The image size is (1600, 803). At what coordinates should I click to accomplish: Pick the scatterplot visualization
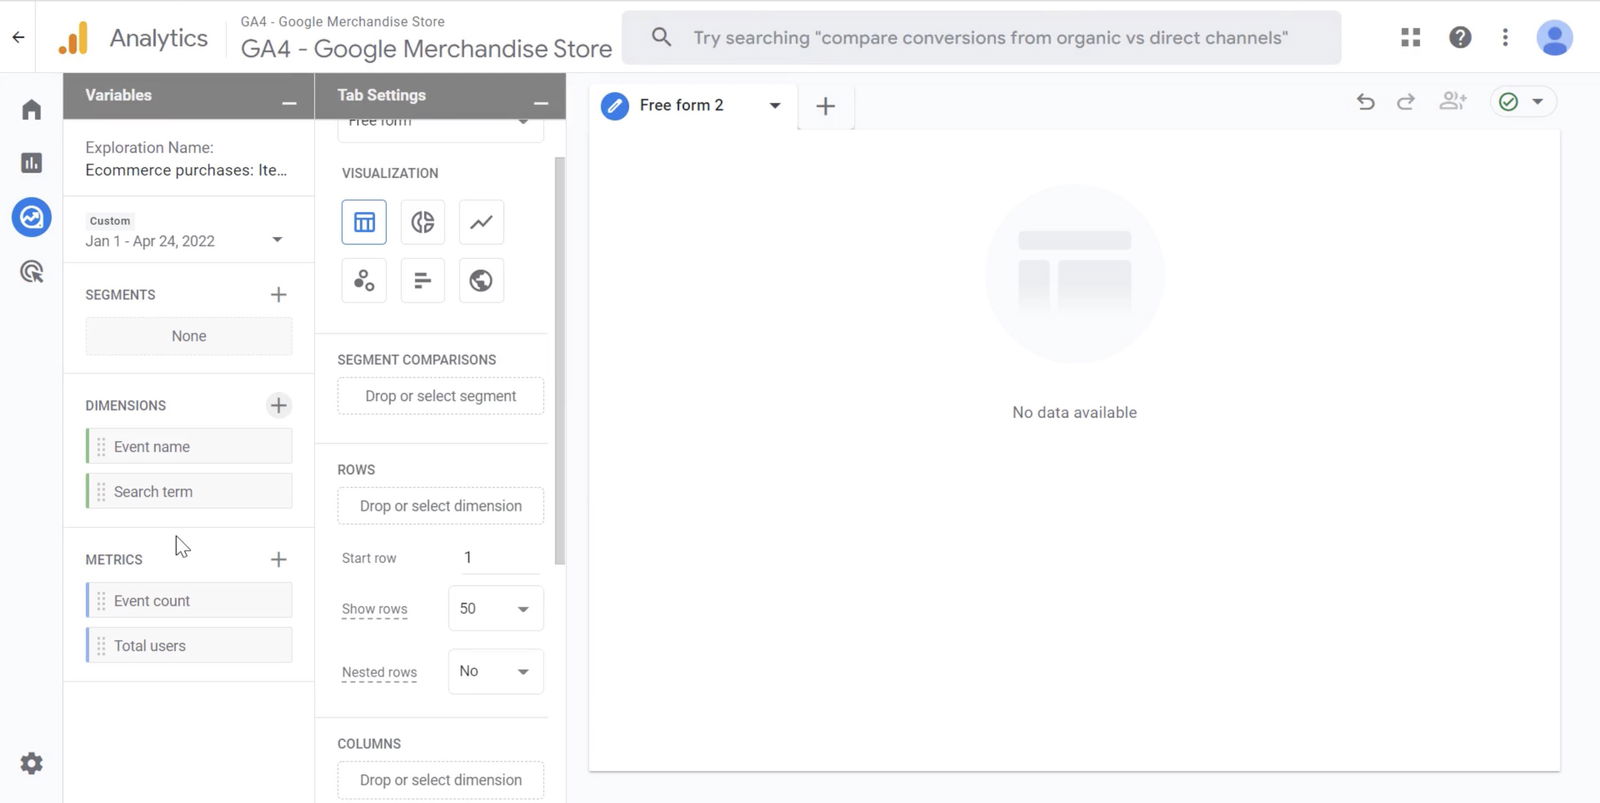[364, 281]
